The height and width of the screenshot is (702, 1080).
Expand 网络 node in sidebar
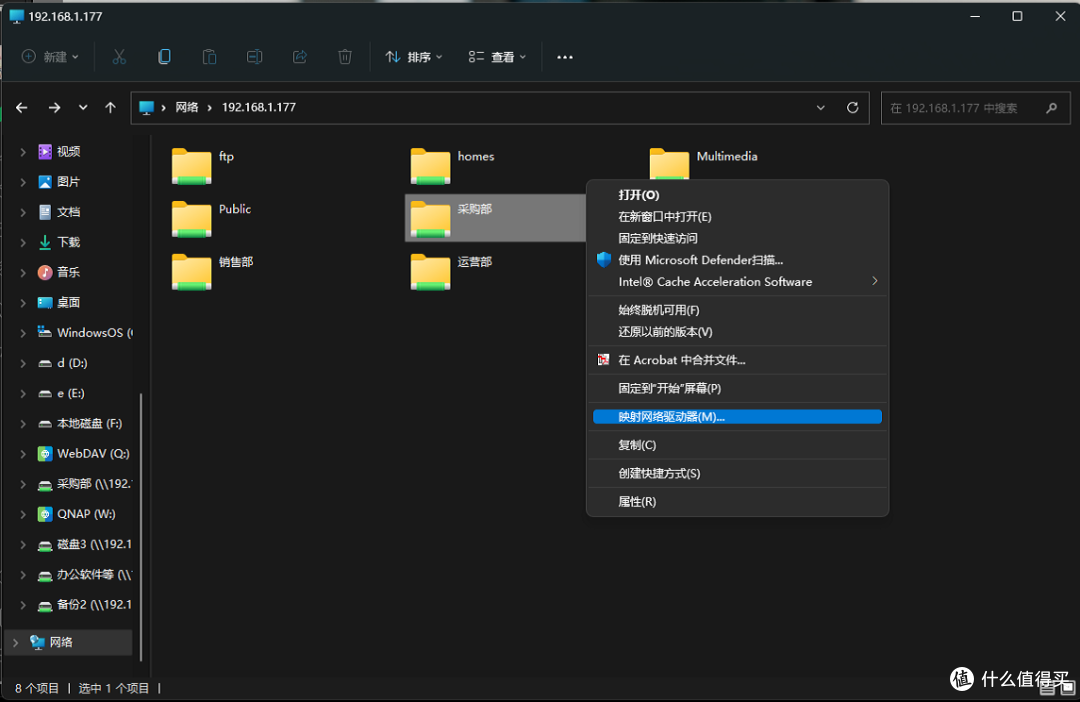point(15,642)
